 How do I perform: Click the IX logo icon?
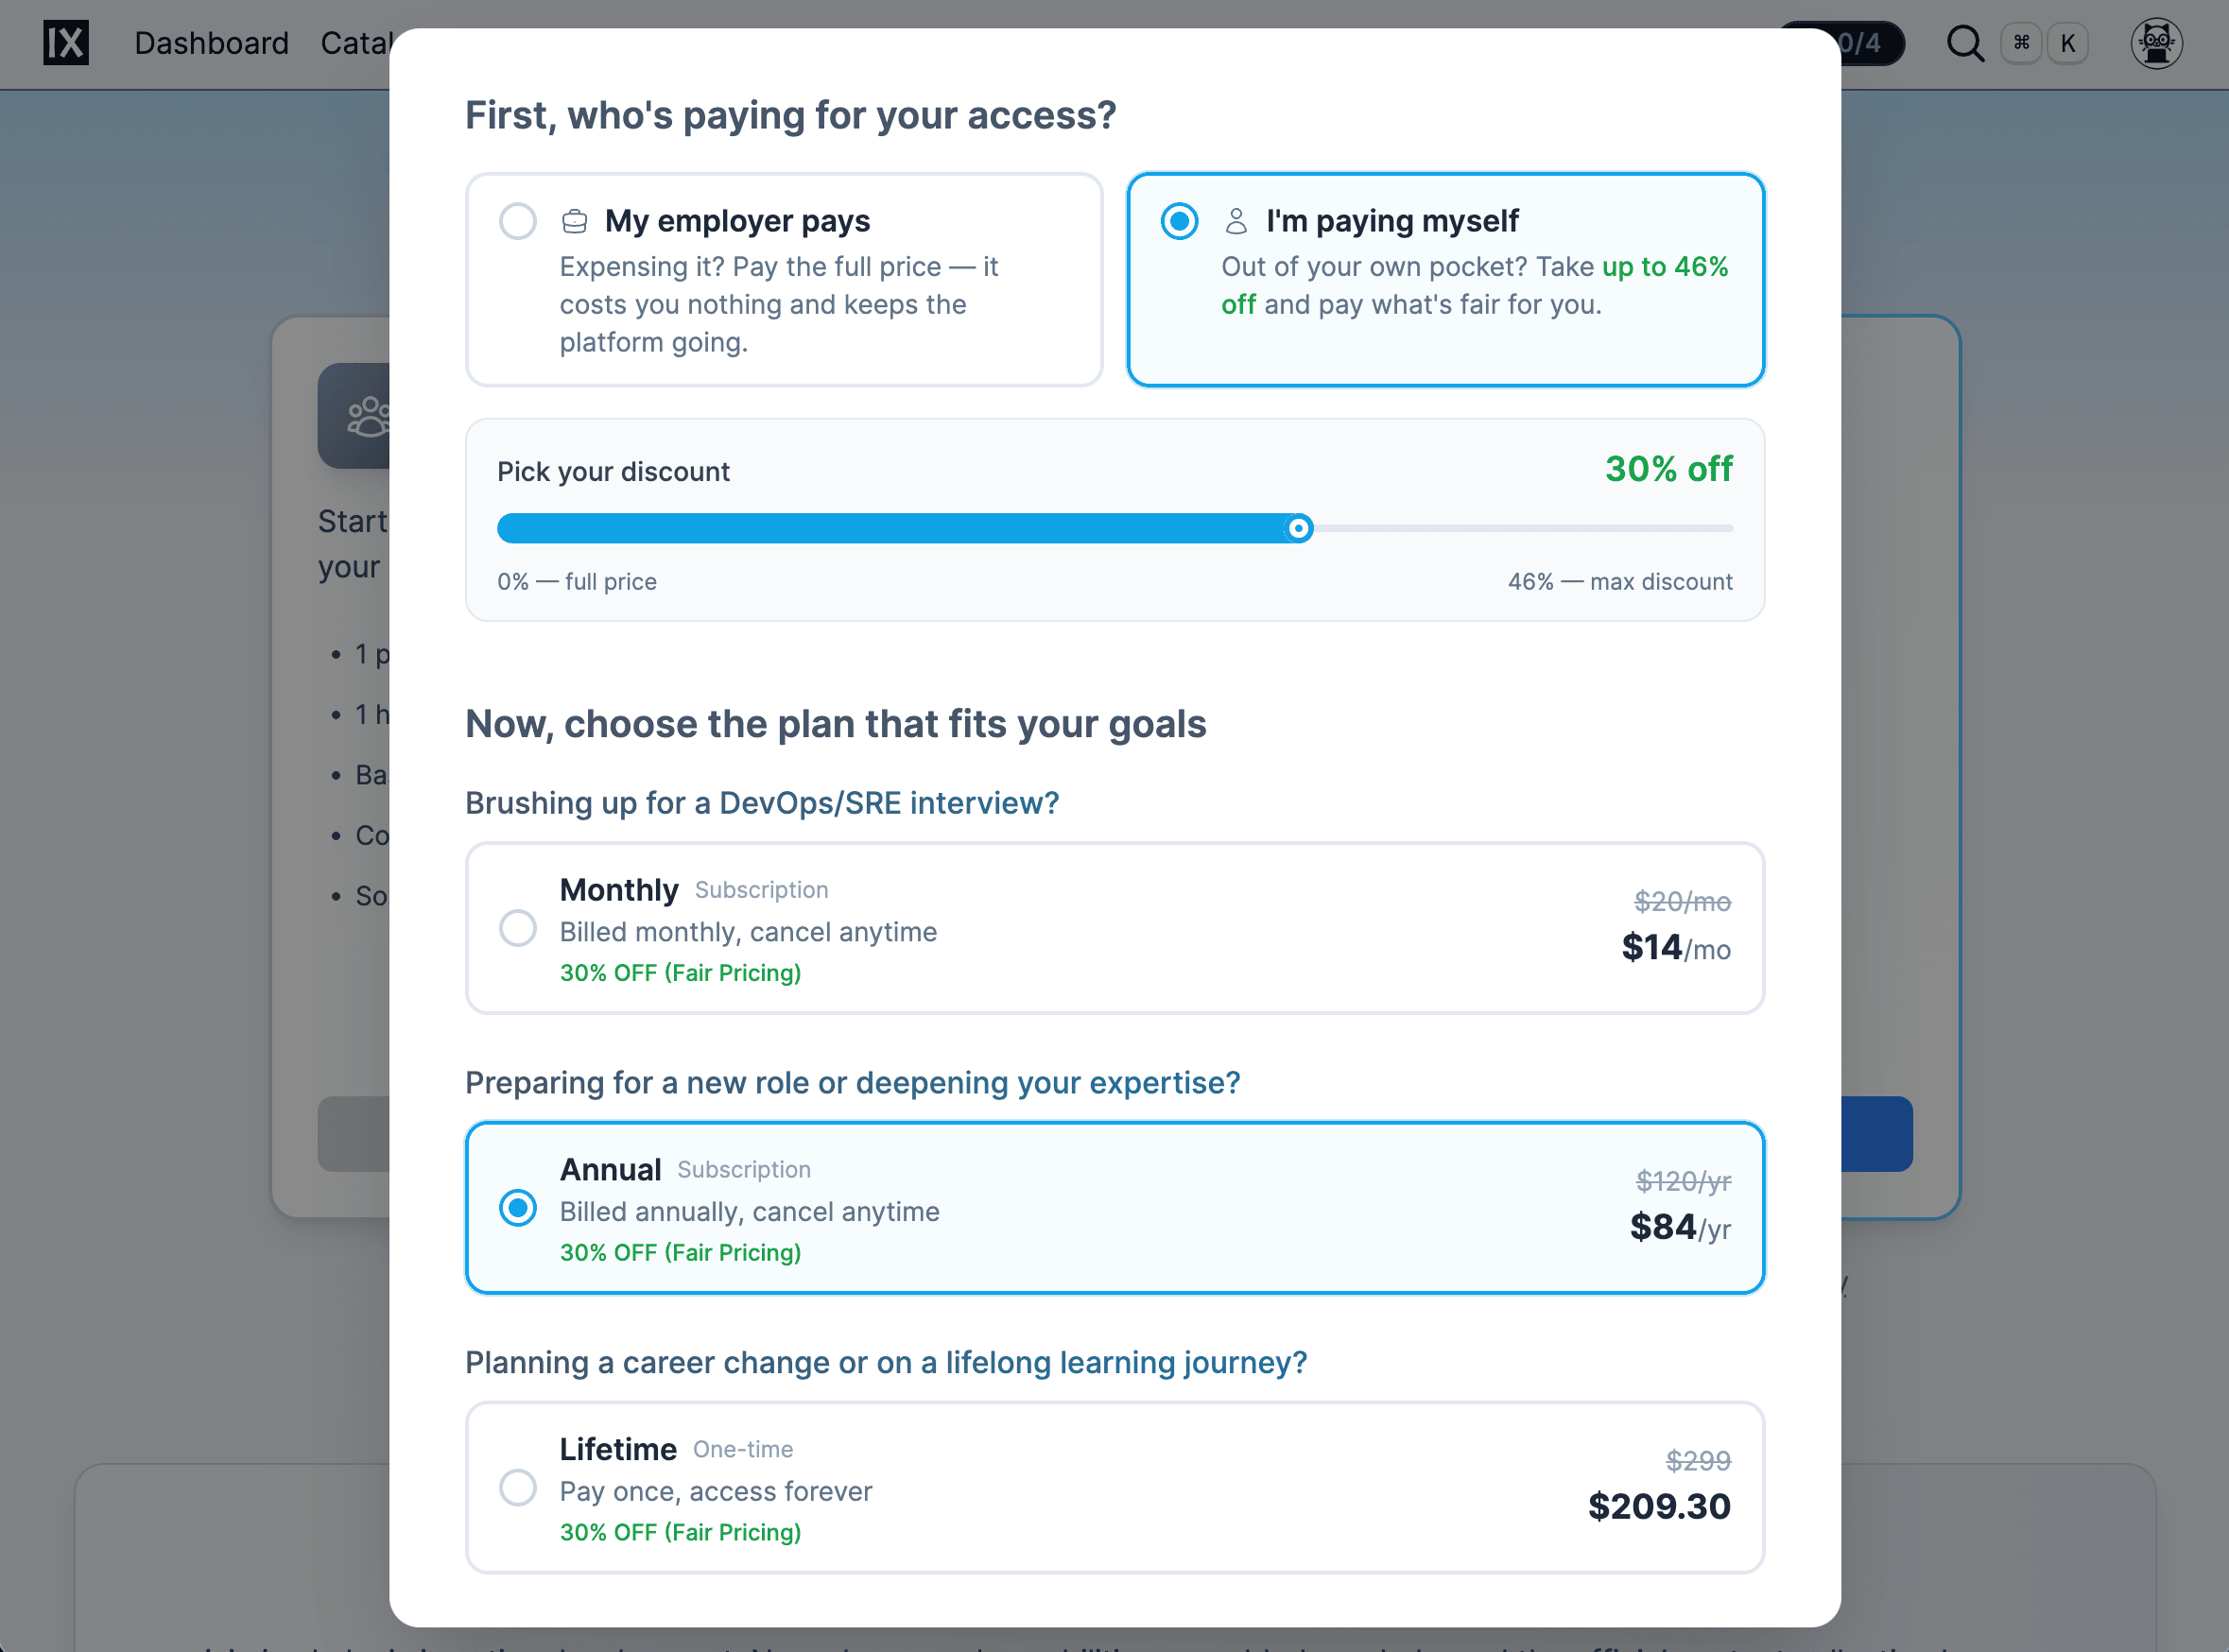click(x=66, y=43)
